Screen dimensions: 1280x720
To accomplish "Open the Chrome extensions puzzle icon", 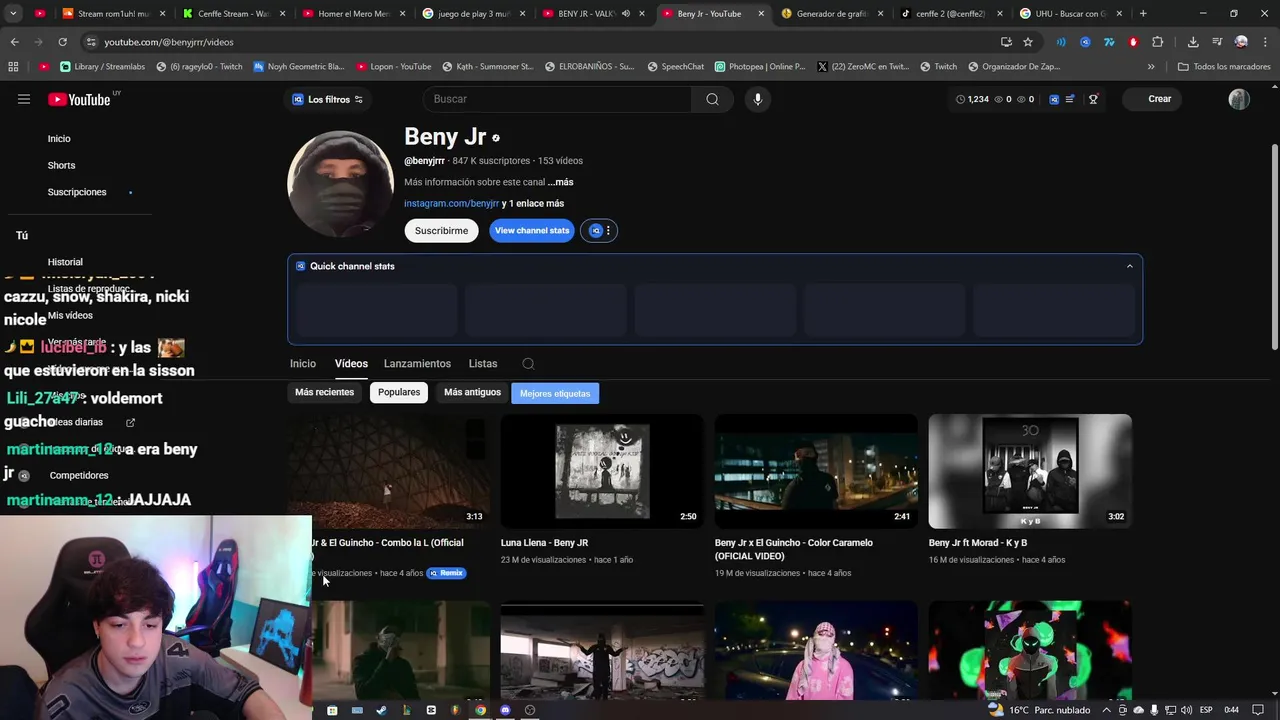I will pos(1157,42).
